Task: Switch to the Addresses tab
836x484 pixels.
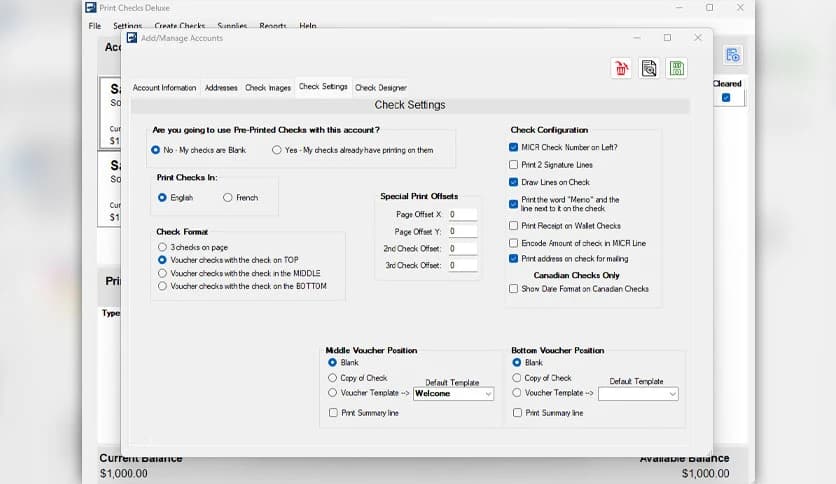Action: (x=221, y=87)
